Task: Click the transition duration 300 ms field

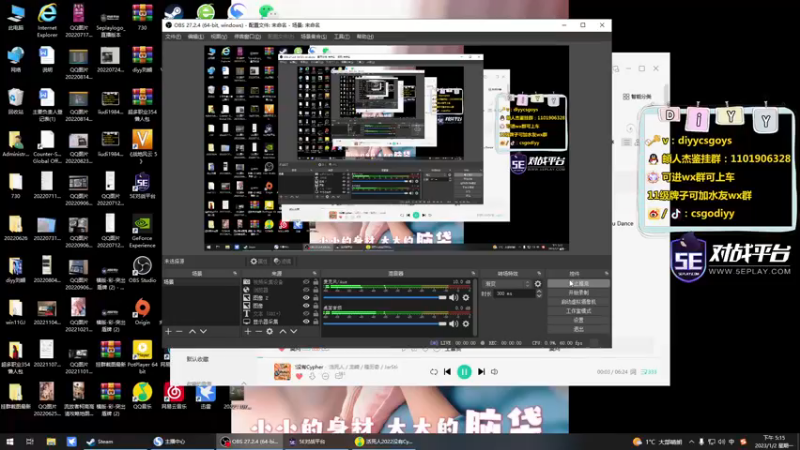Action: pyautogui.click(x=514, y=294)
